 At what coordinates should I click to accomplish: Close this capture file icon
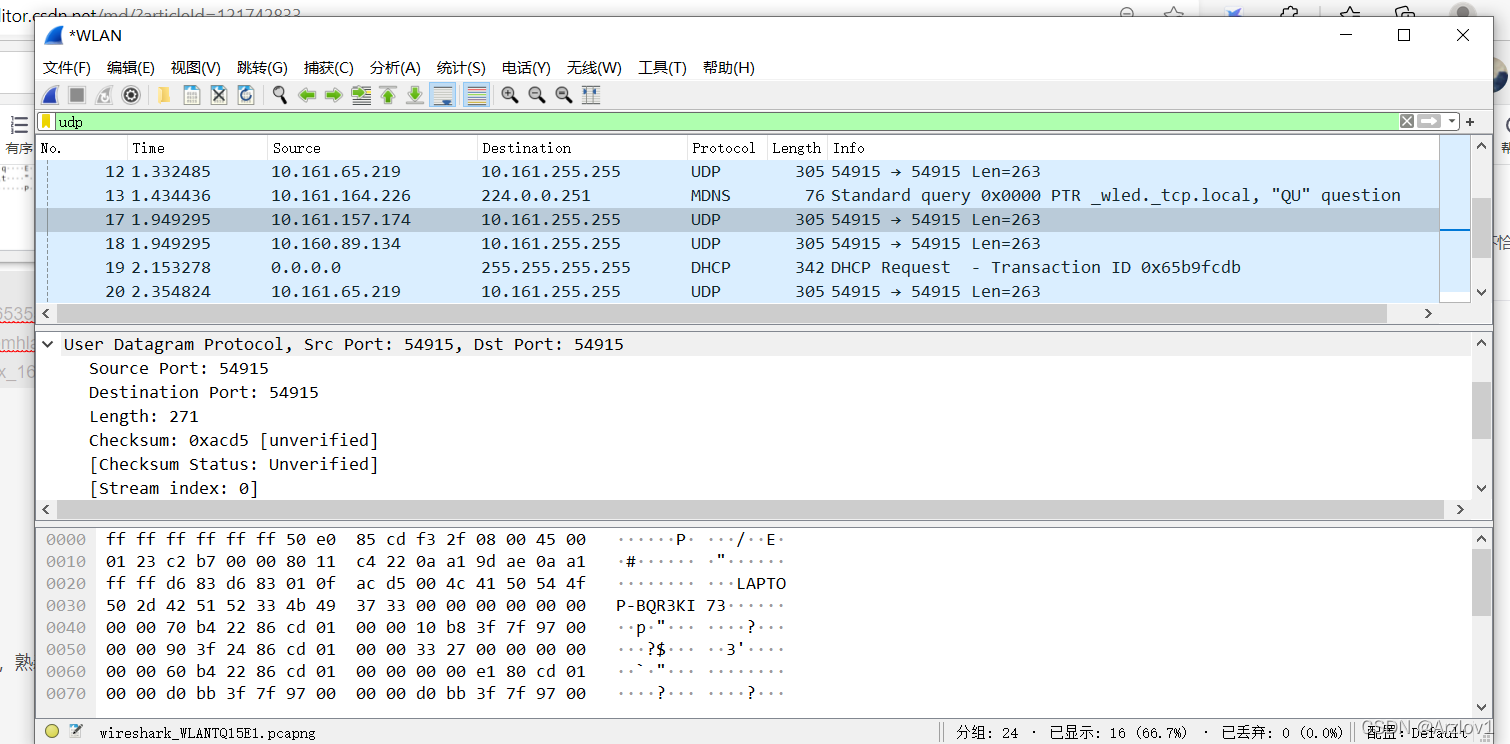coord(219,95)
